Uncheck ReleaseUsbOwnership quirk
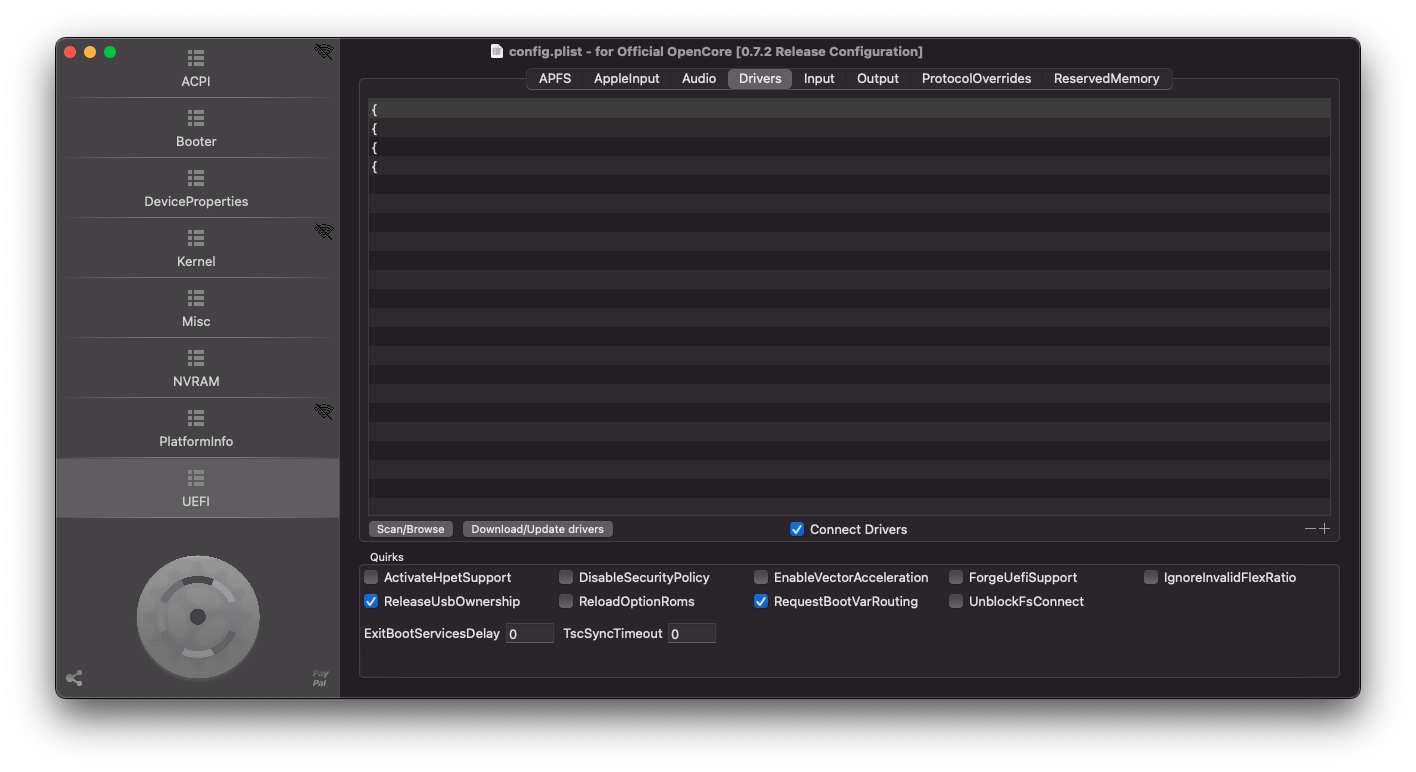The height and width of the screenshot is (772, 1416). 371,601
